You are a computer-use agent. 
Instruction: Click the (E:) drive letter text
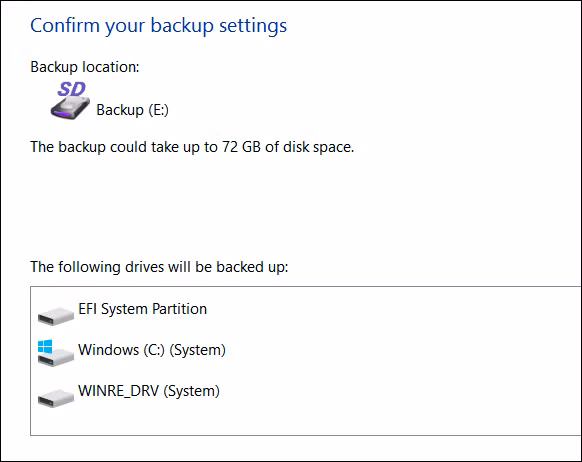pos(159,110)
